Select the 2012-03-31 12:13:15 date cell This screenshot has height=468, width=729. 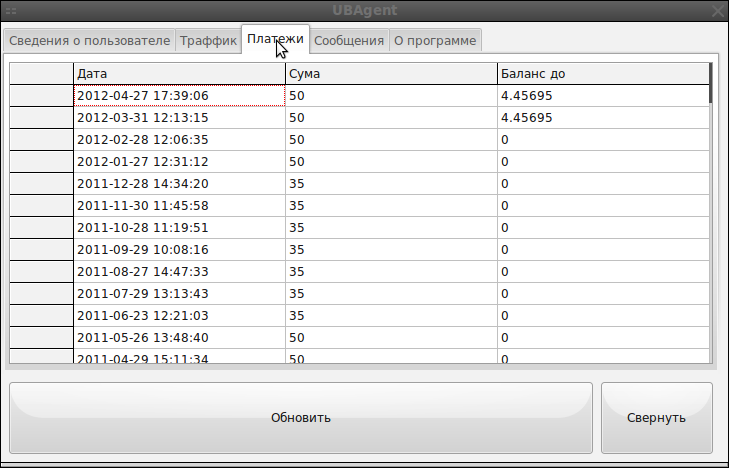180,118
